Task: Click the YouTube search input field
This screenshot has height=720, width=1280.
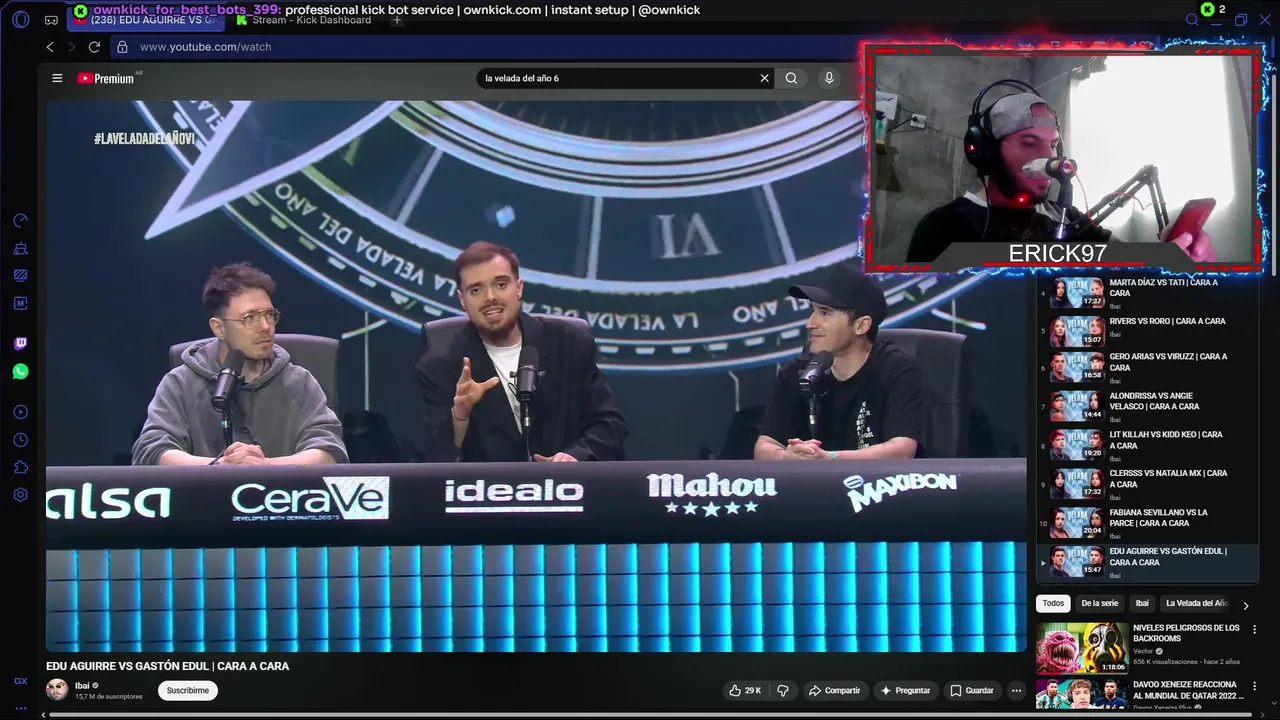Action: 615,78
